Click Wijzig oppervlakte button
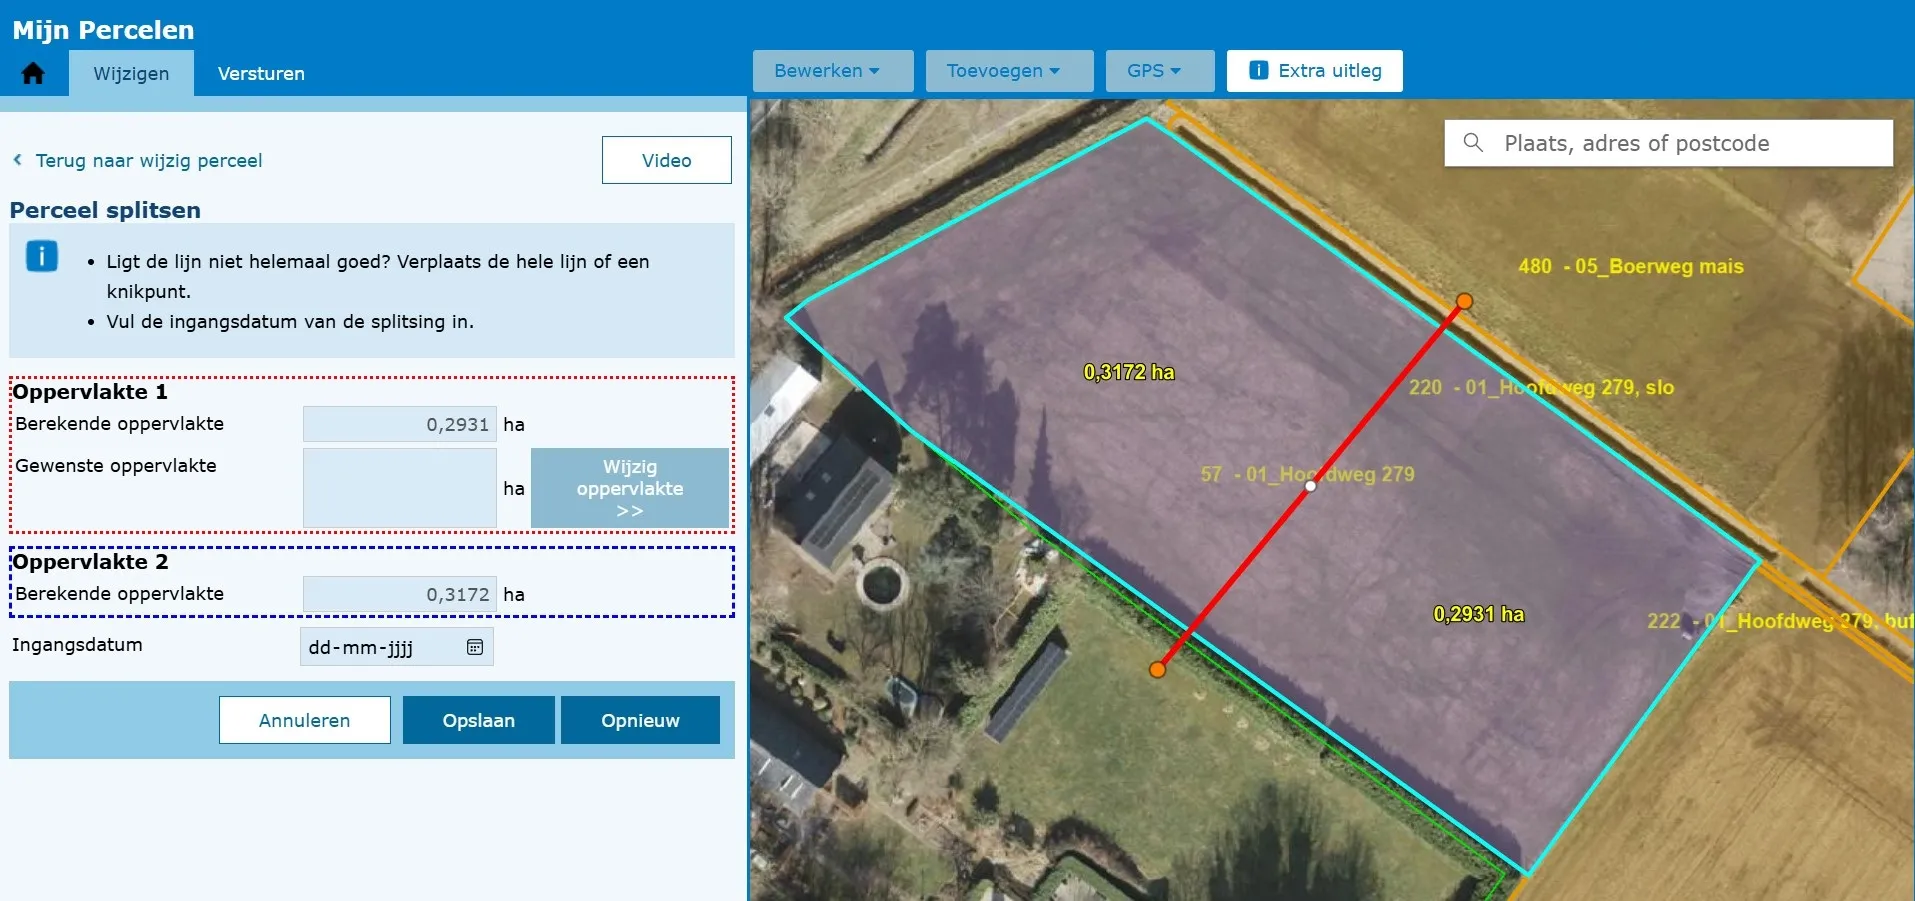The height and width of the screenshot is (901, 1915). [630, 488]
